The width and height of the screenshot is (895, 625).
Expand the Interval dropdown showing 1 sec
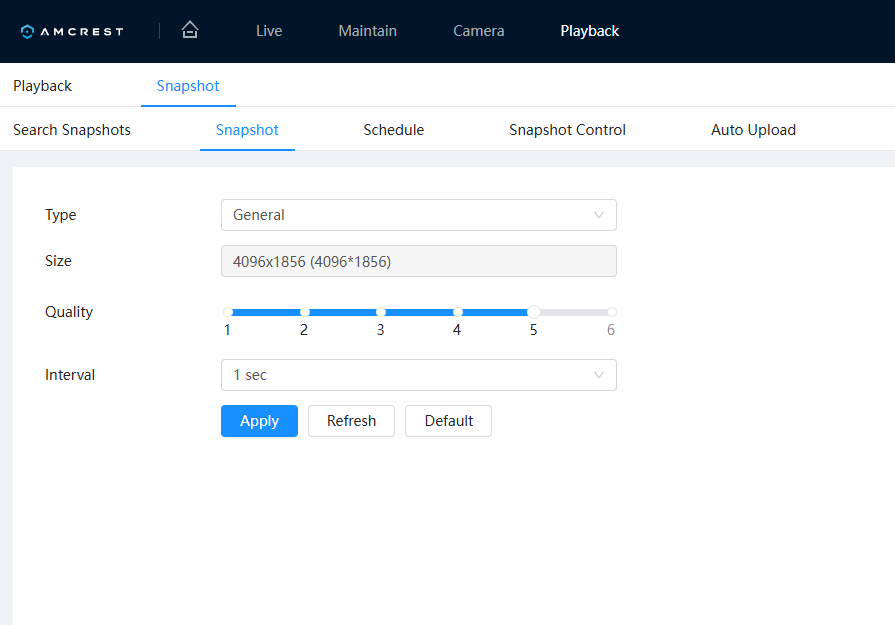419,375
